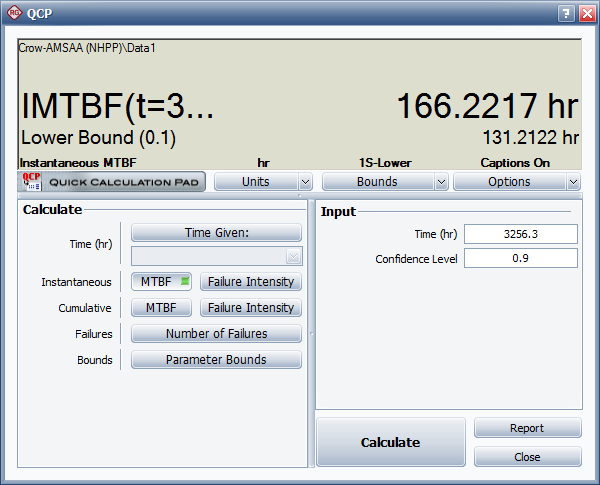Choose Cumulative Failure Intensity option

tap(251, 308)
